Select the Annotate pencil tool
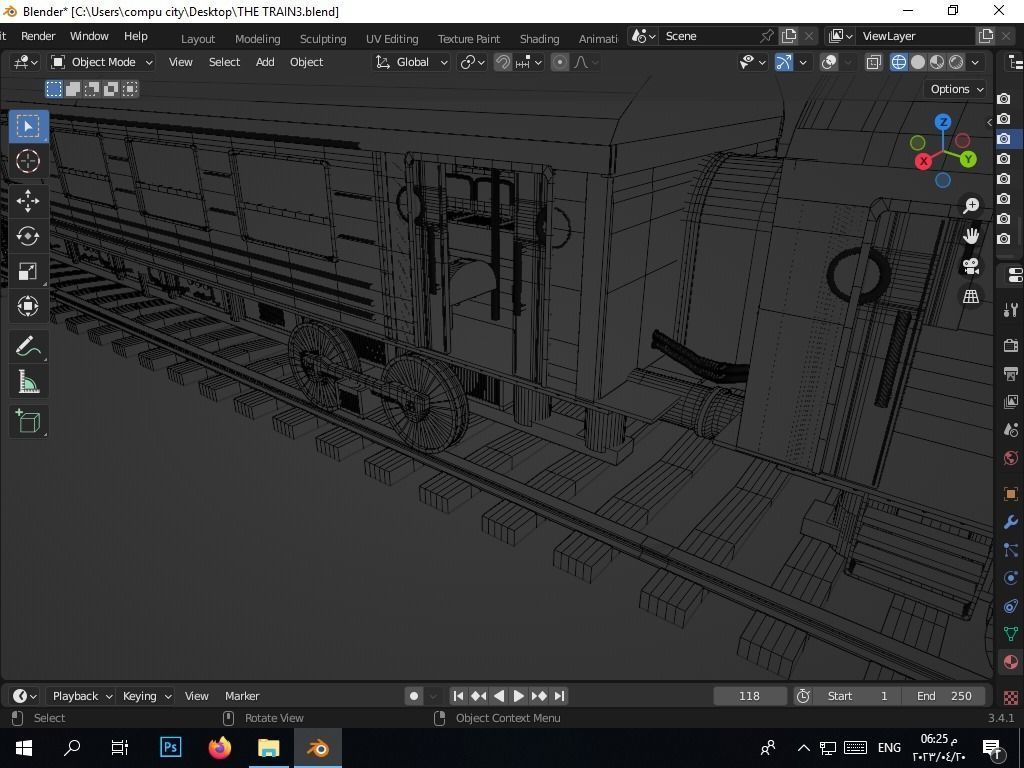The image size is (1024, 768). [x=27, y=346]
